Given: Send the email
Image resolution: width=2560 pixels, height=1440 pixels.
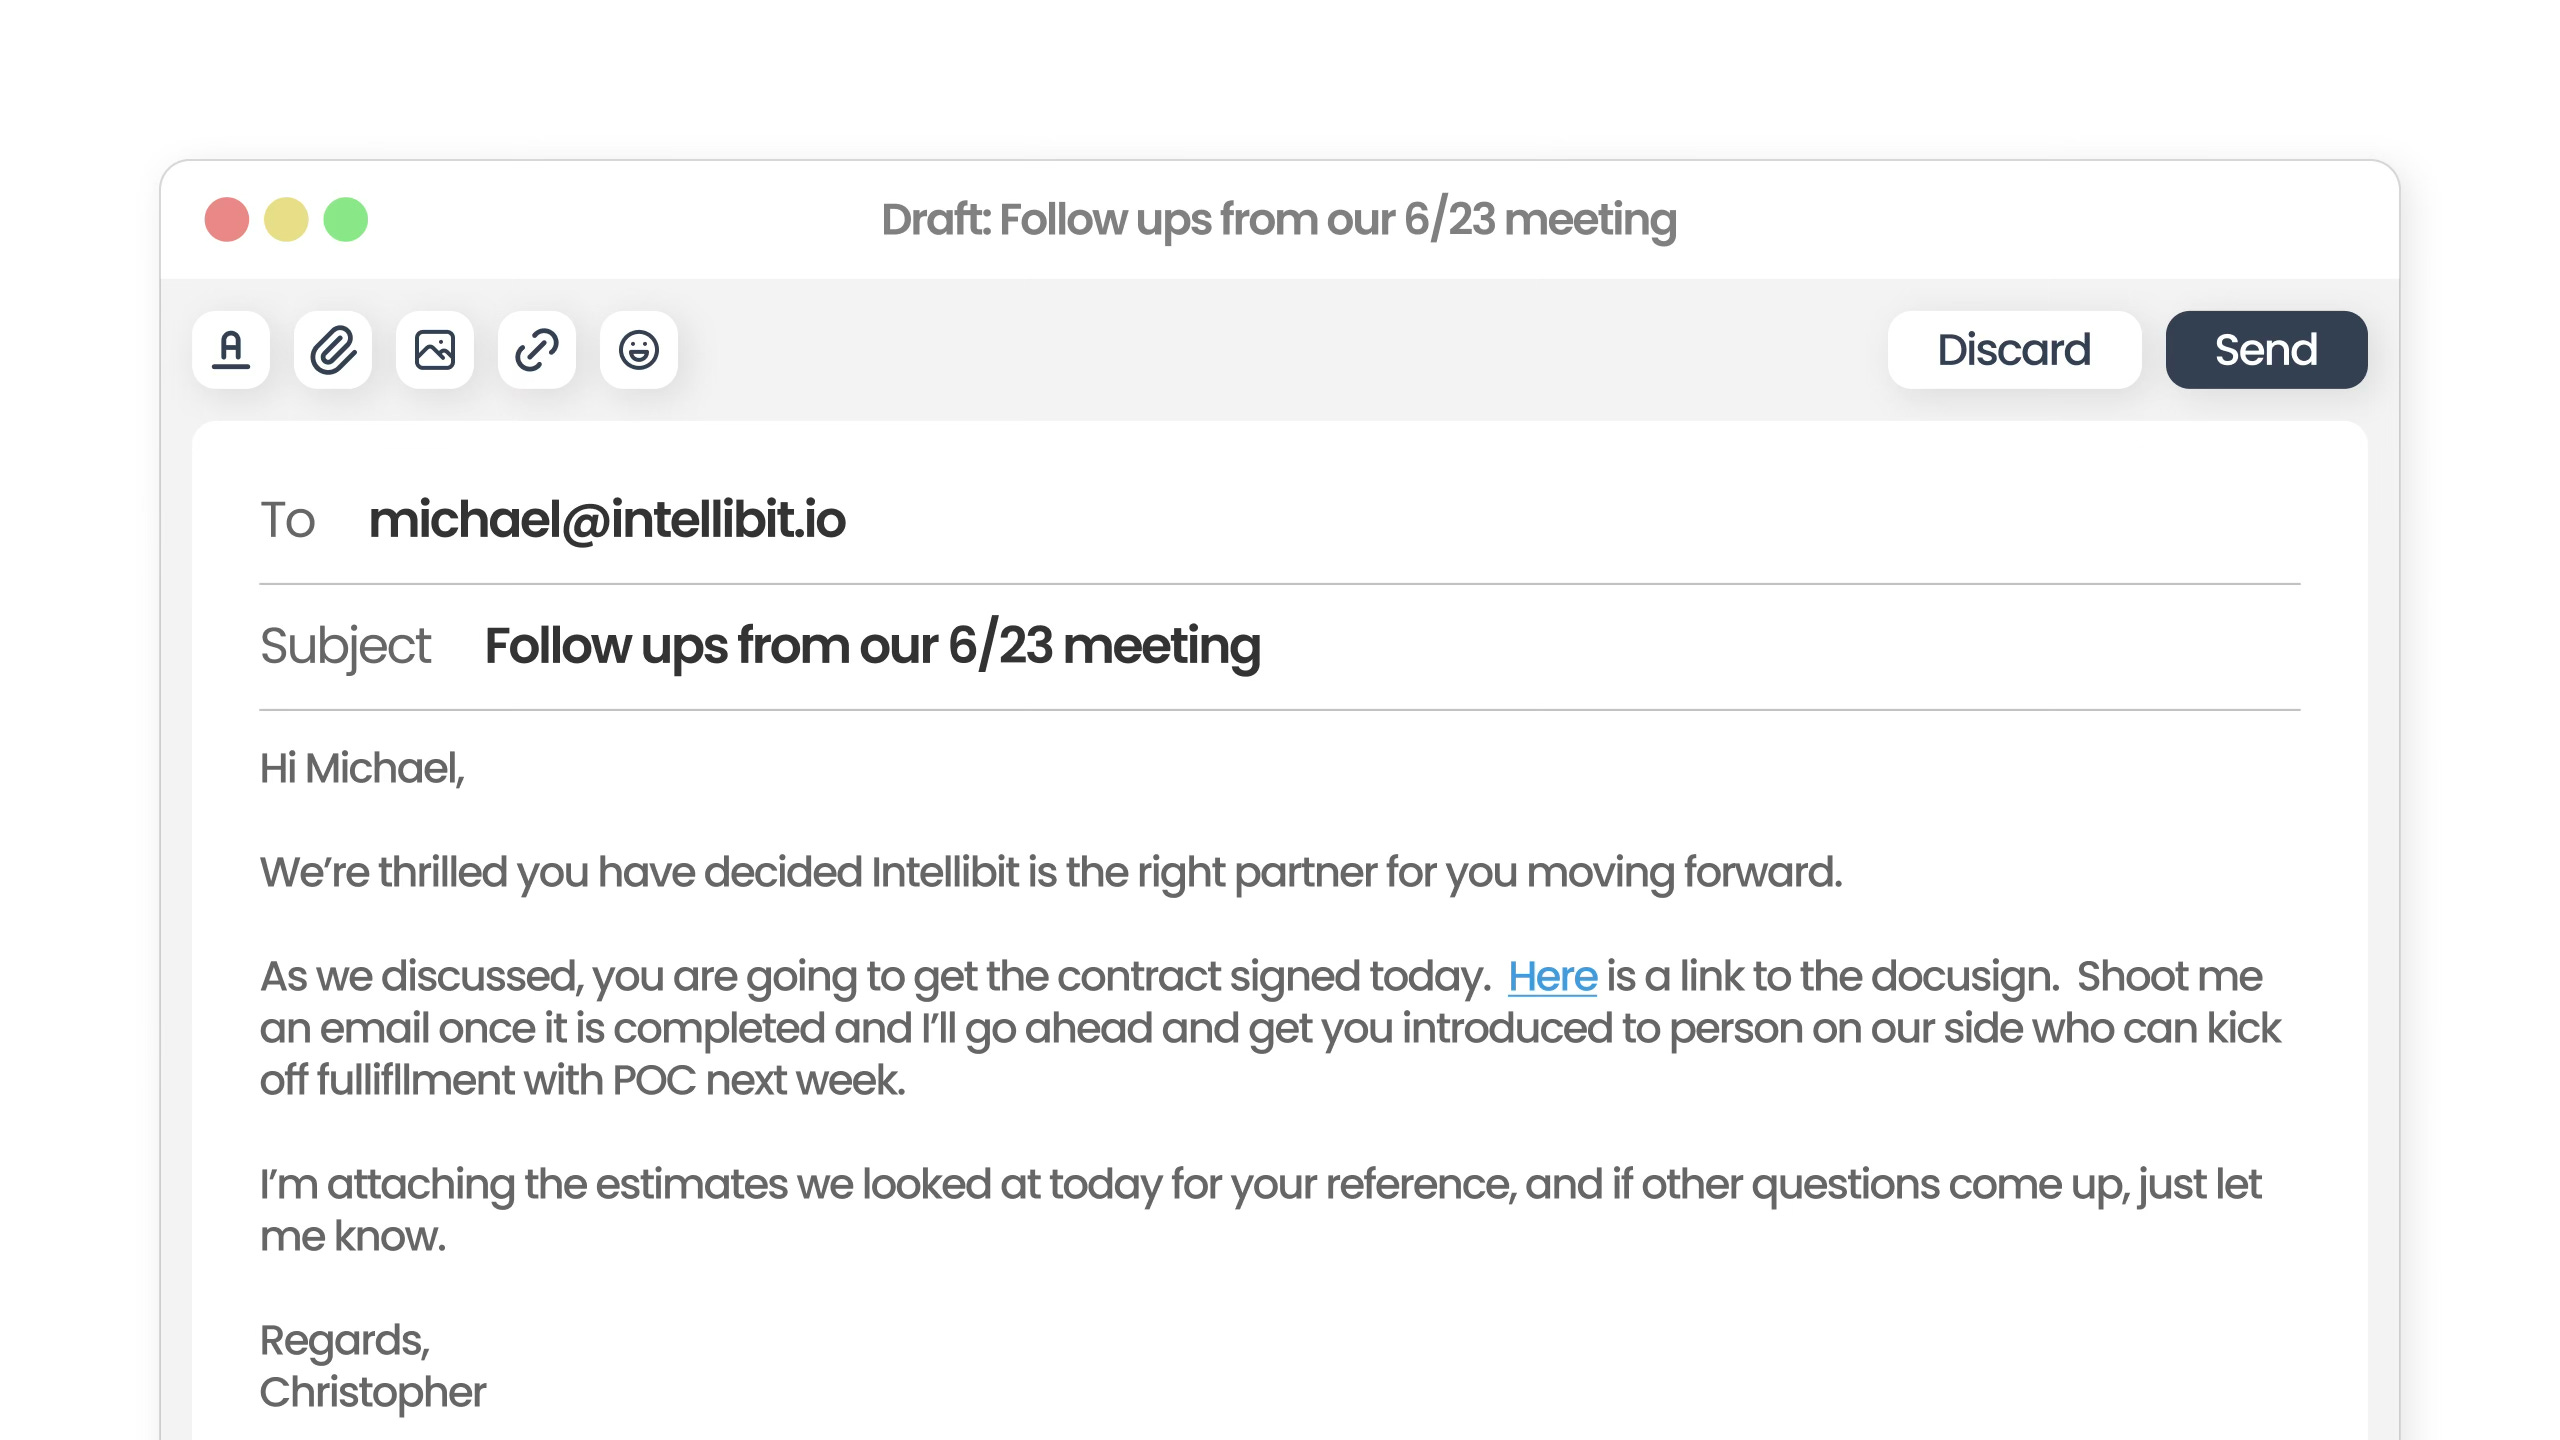Looking at the screenshot, I should (x=2266, y=350).
